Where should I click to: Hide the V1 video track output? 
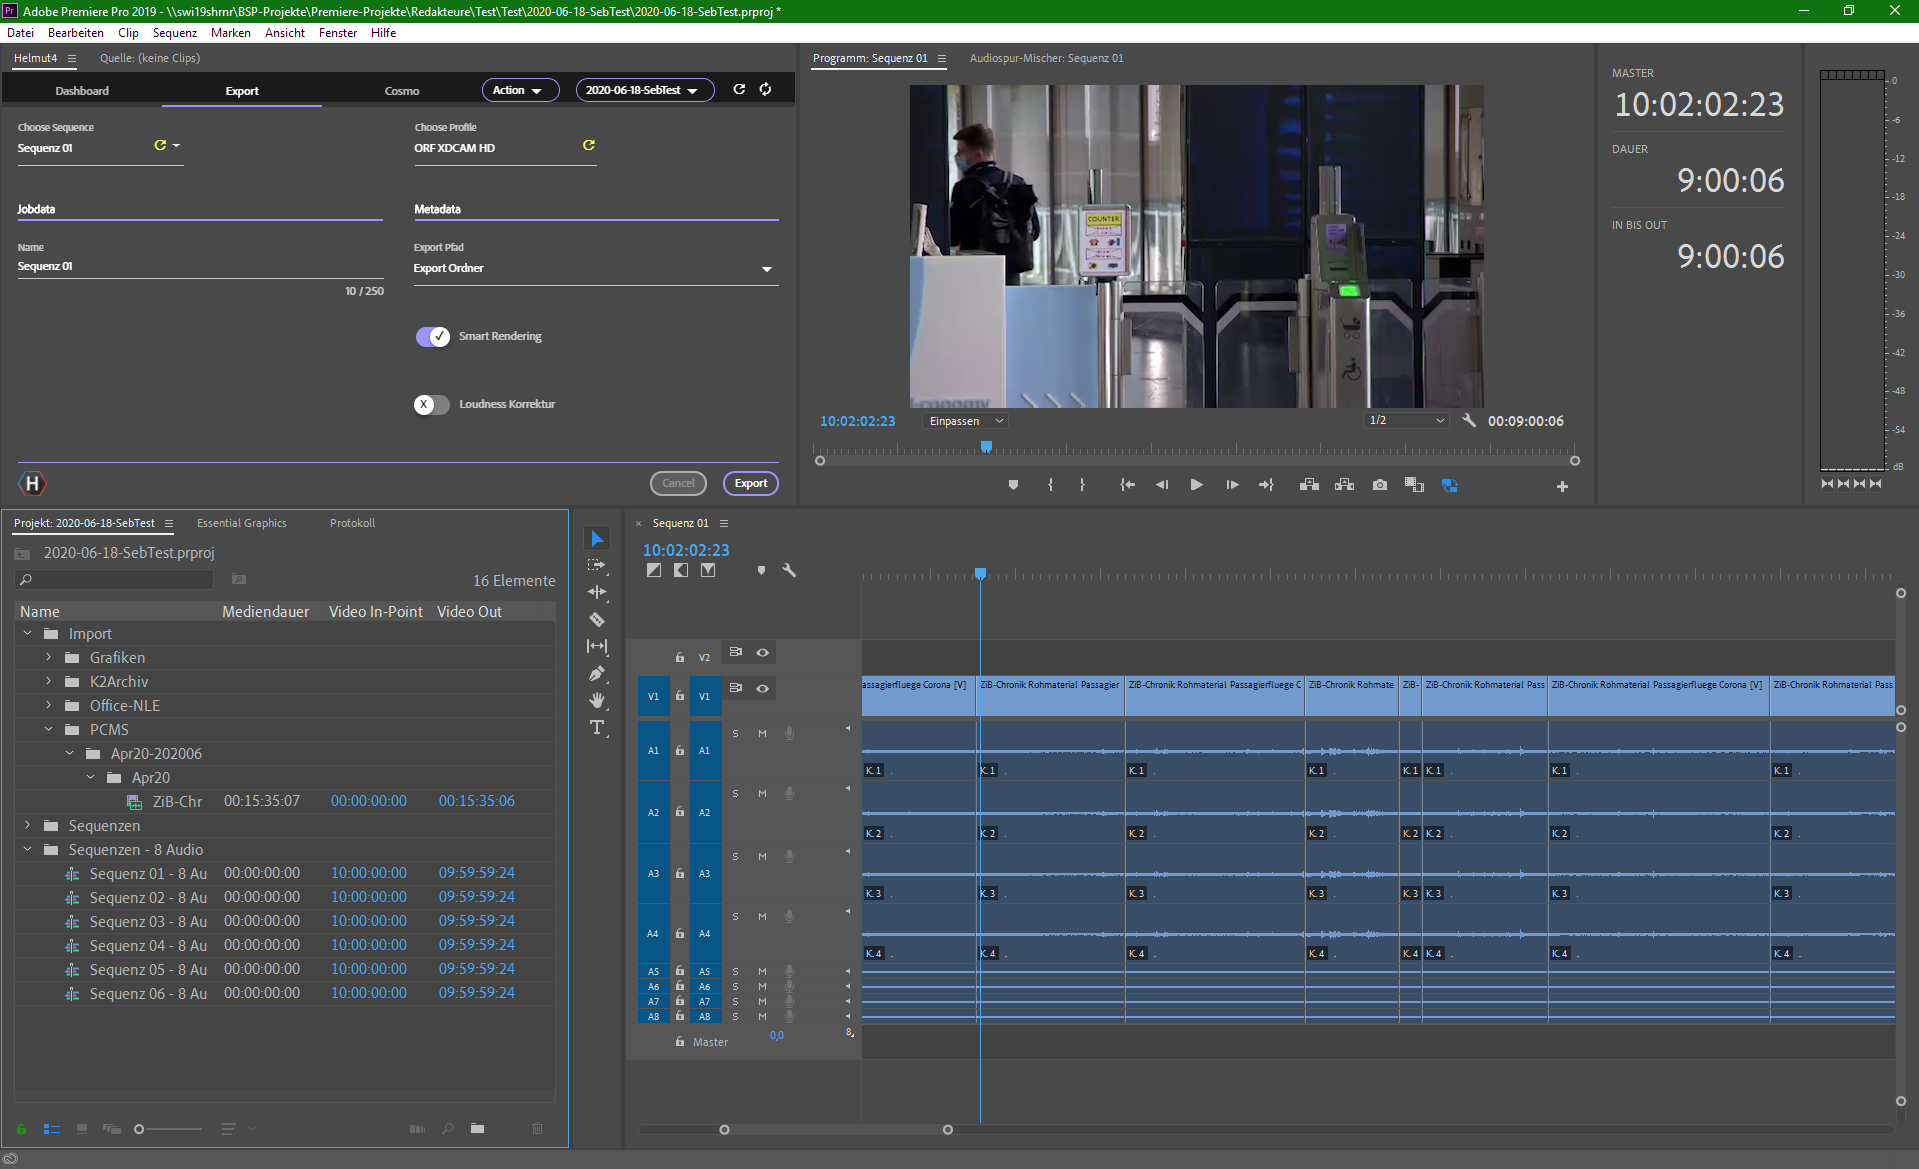click(x=762, y=688)
